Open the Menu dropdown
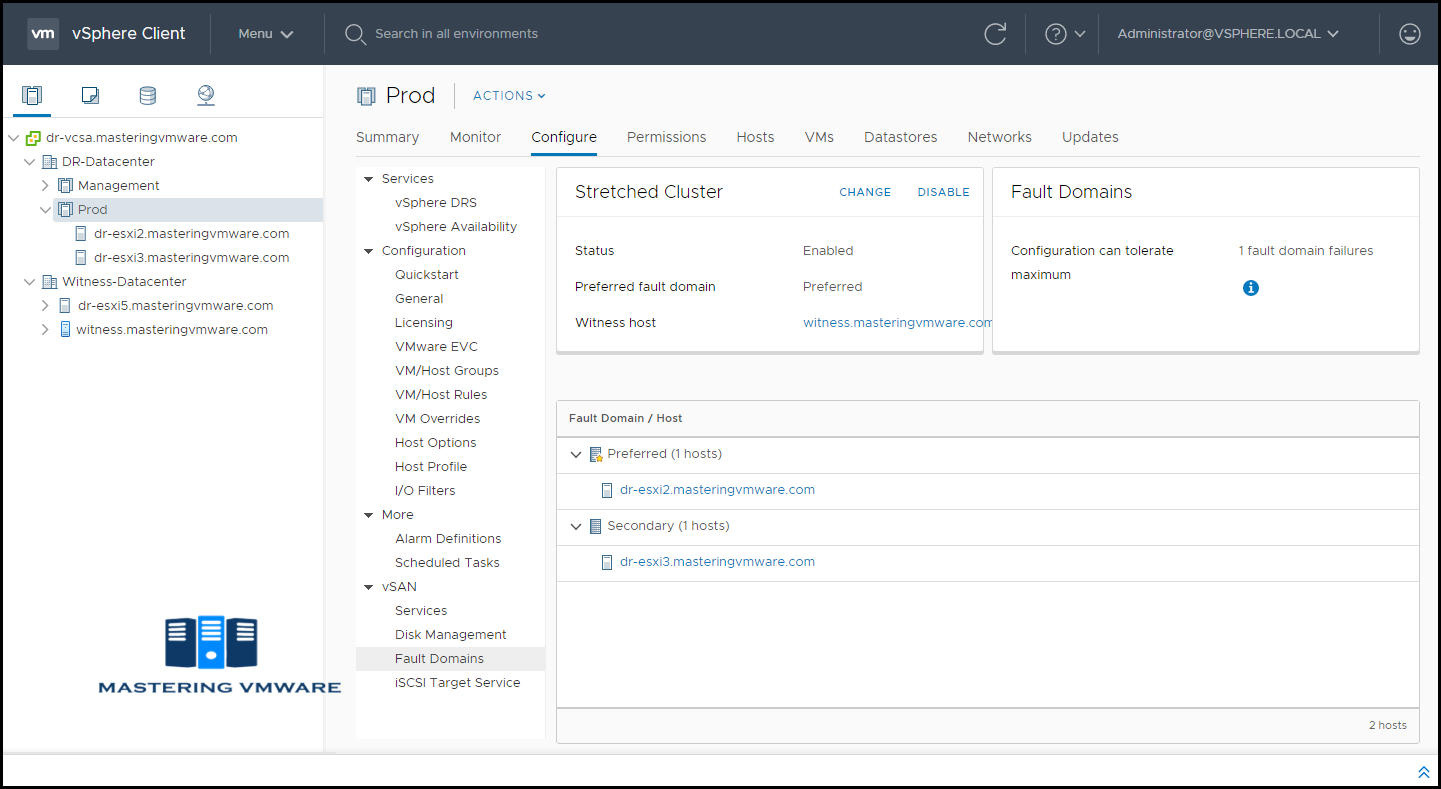 tap(266, 34)
